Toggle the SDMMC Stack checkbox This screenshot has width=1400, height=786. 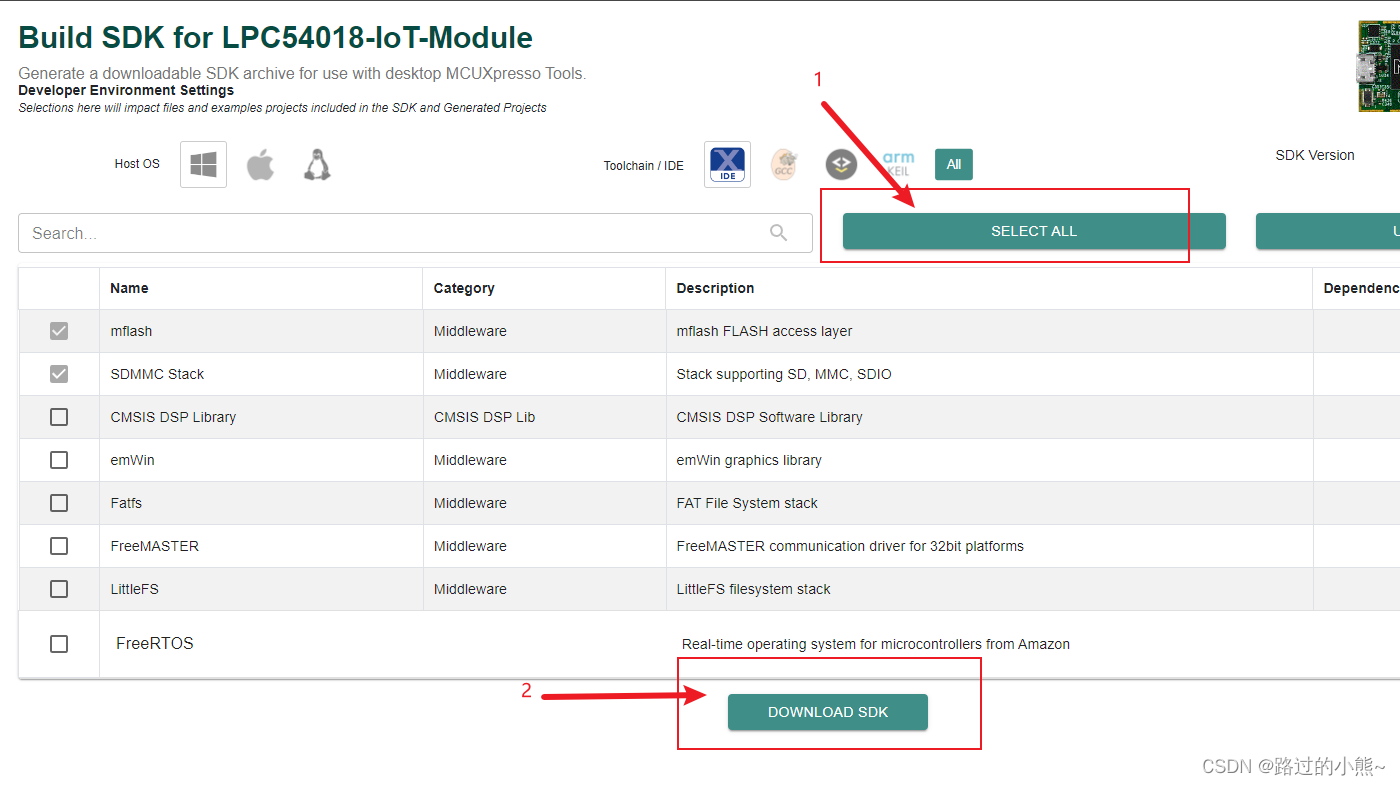(x=59, y=374)
